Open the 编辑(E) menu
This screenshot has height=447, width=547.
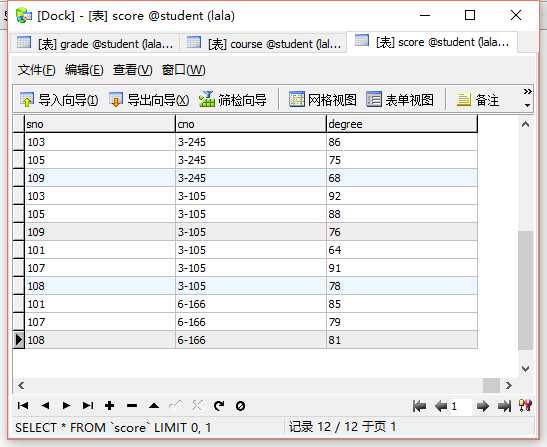[84, 70]
